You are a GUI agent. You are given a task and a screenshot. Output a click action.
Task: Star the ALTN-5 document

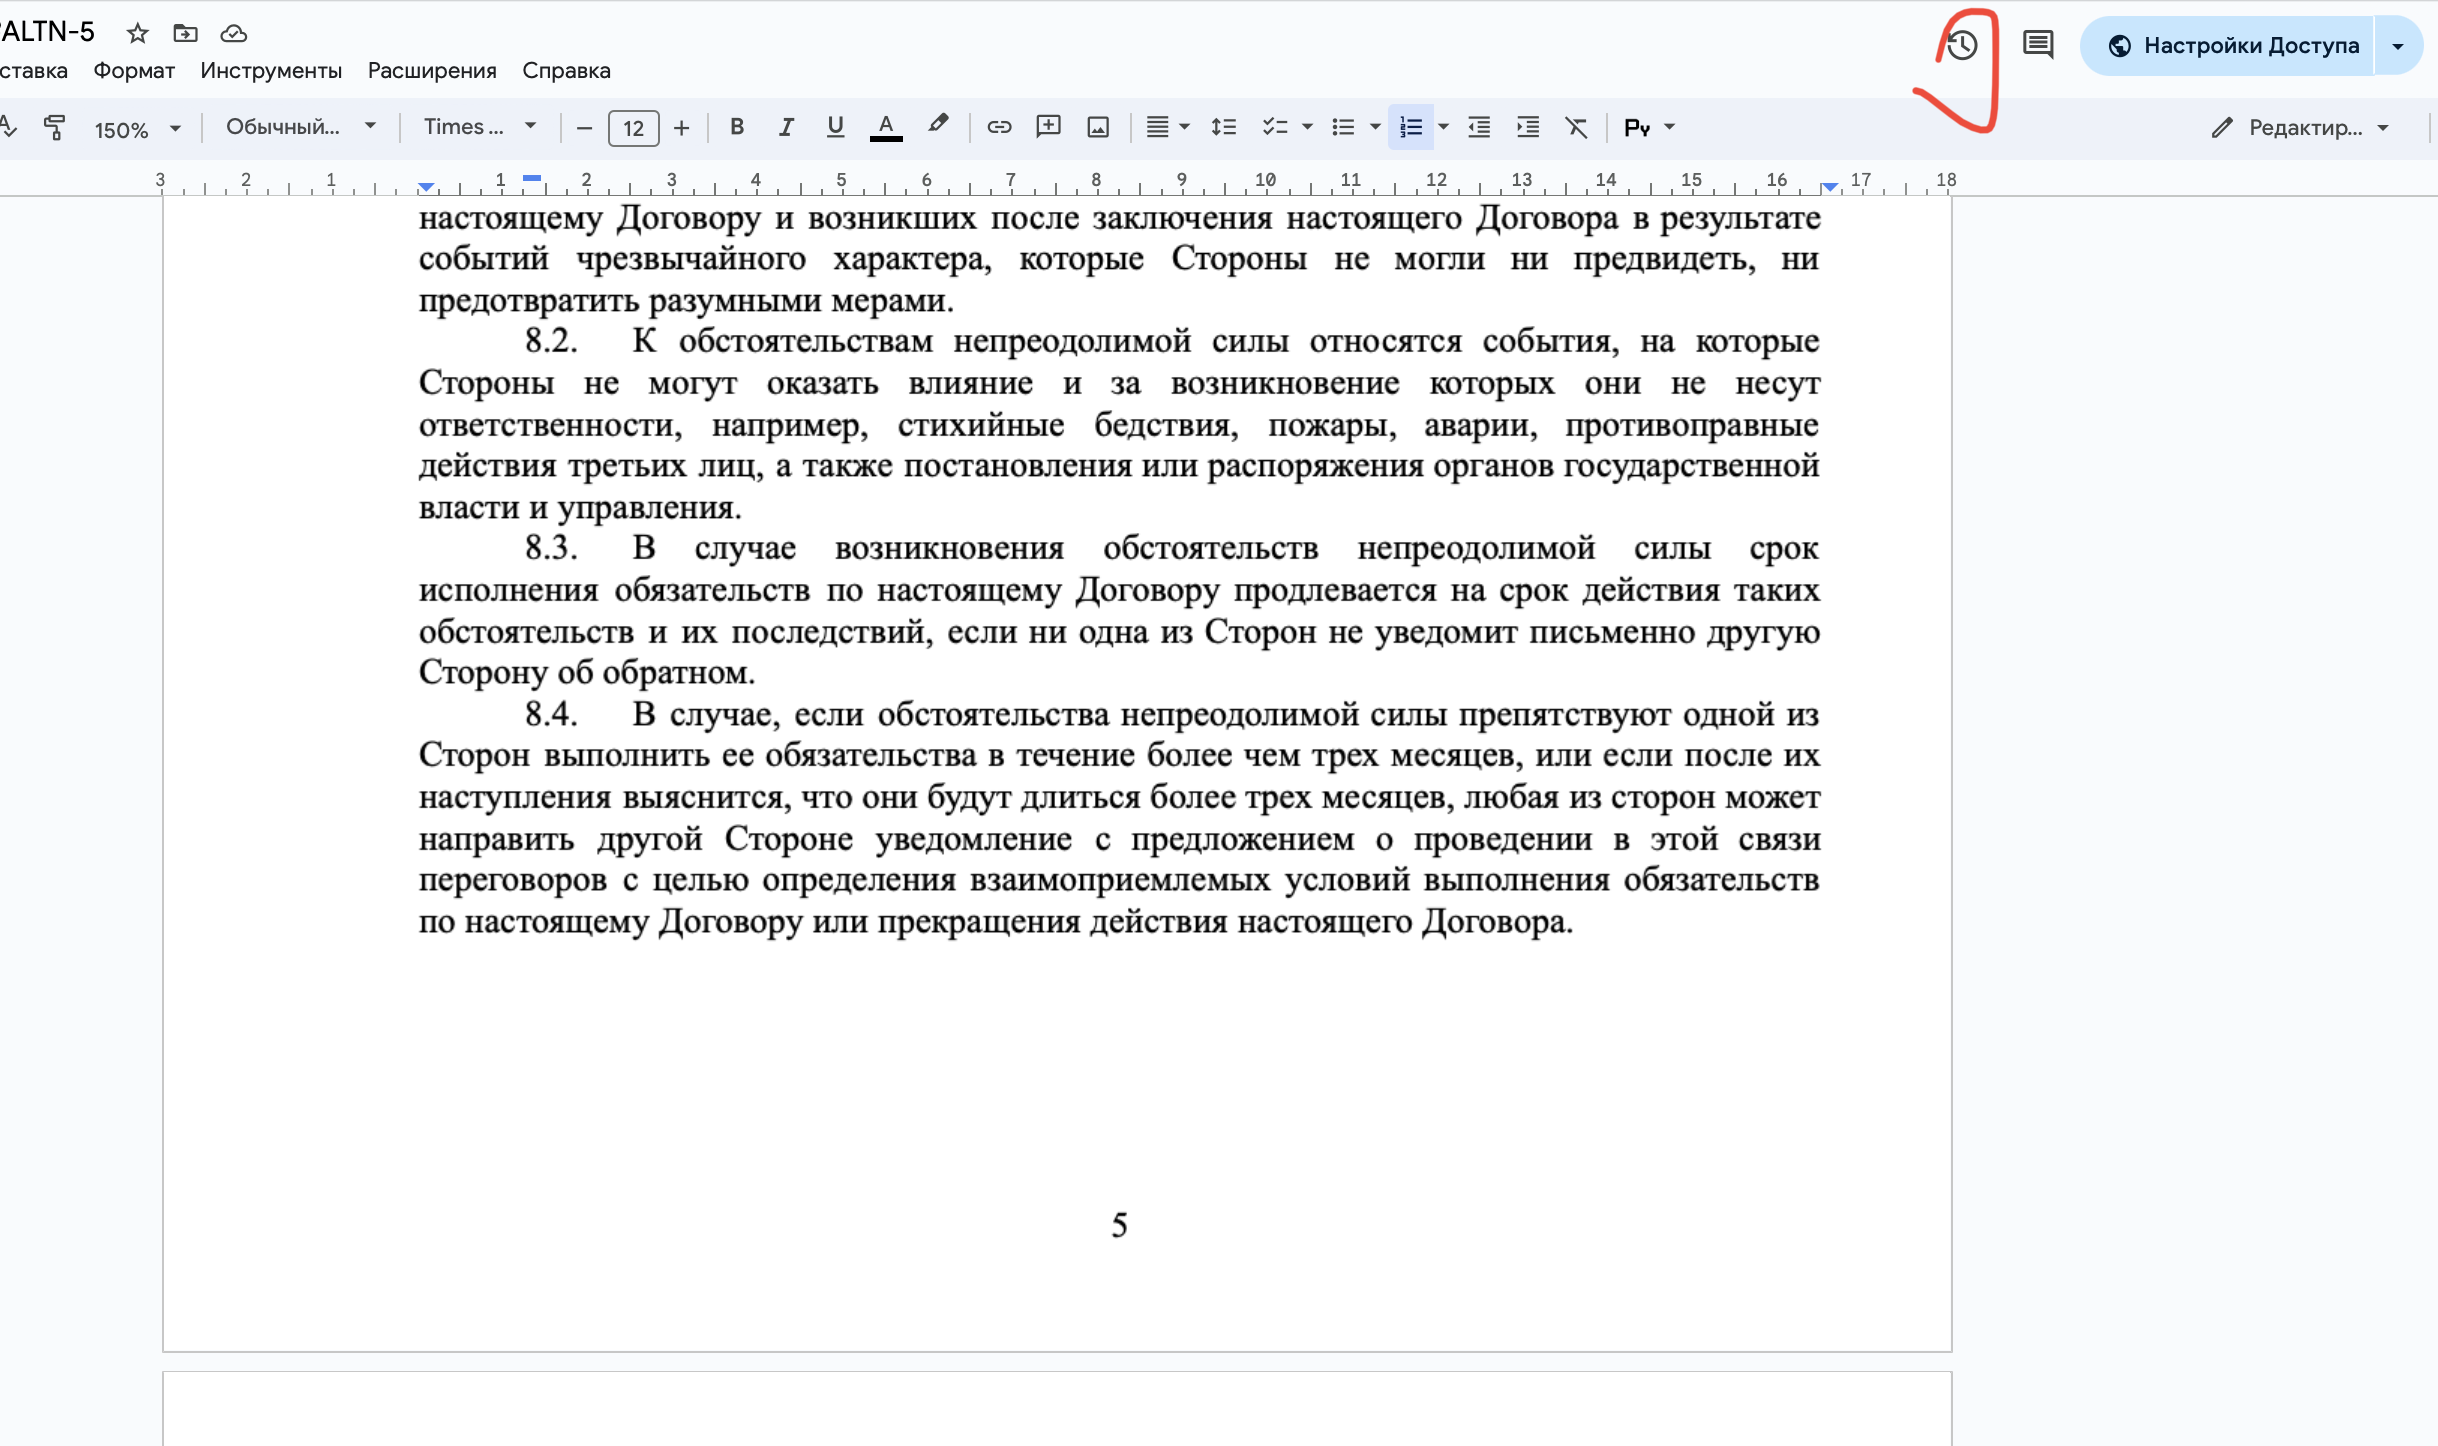137,33
